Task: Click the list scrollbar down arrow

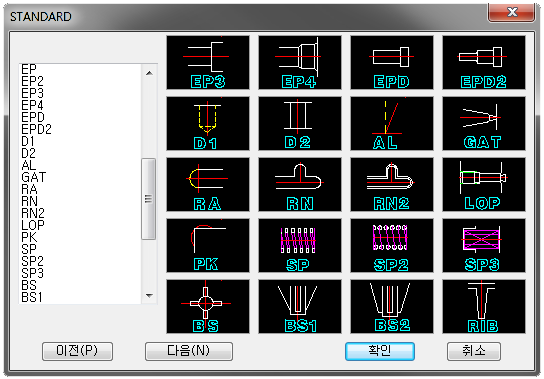Action: [x=150, y=296]
